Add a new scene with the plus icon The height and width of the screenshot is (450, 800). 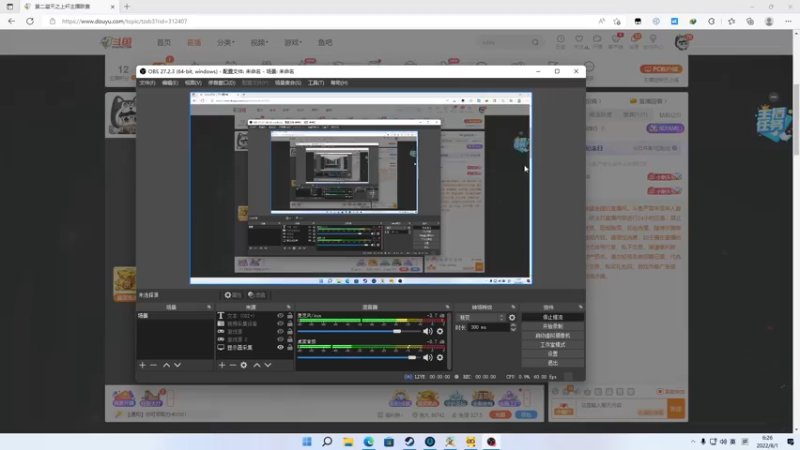pyautogui.click(x=142, y=365)
